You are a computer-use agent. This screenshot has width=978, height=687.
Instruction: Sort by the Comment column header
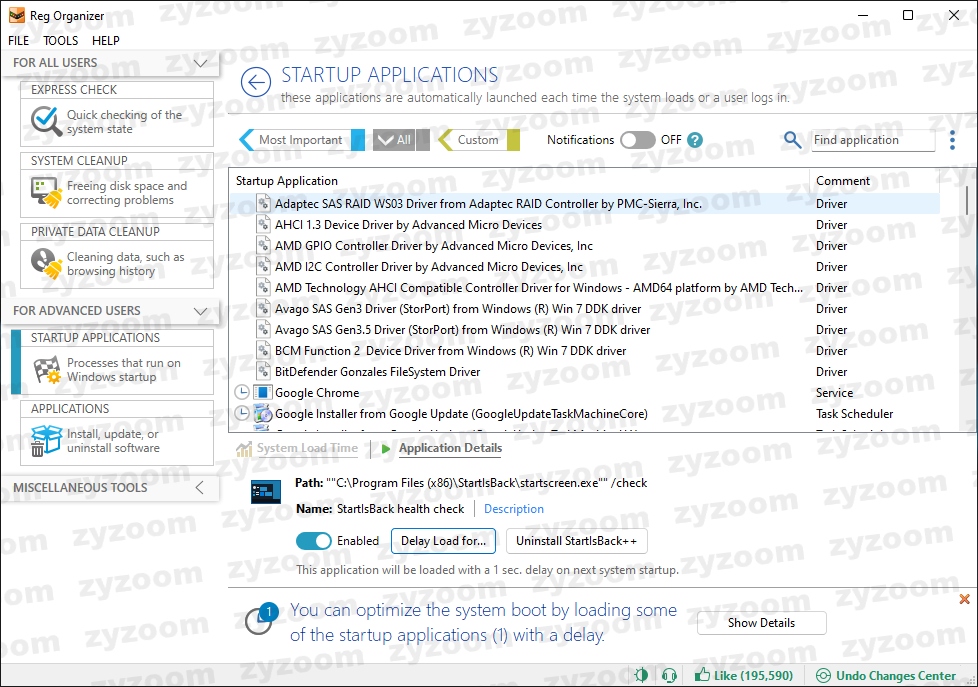click(874, 181)
